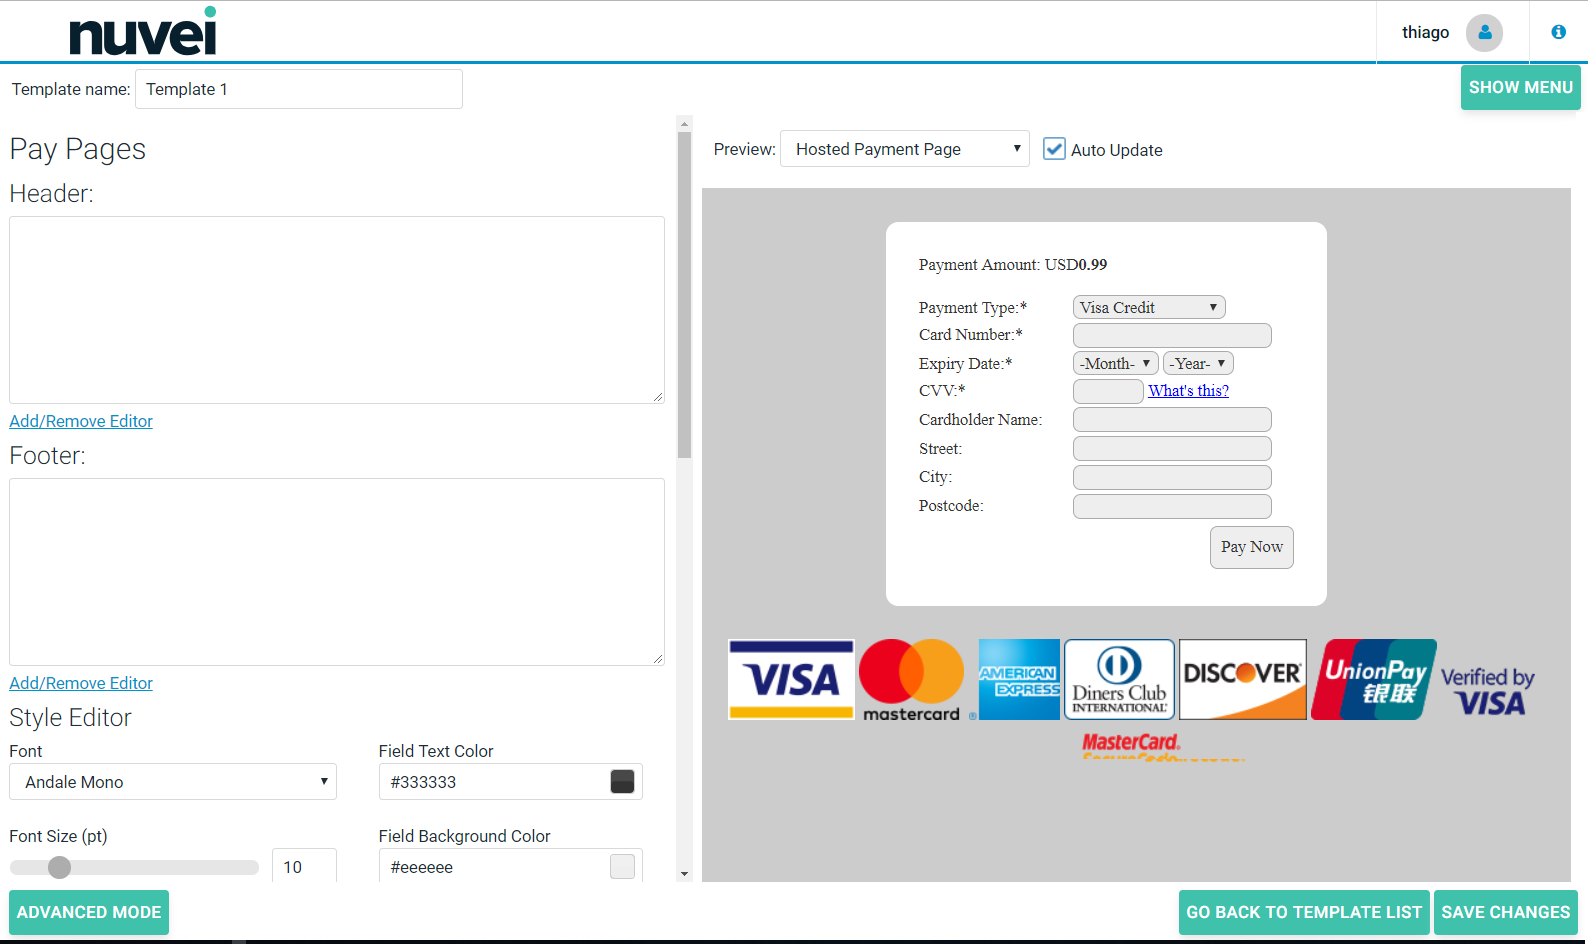Click inside the Header text area
The height and width of the screenshot is (946, 1588).
337,310
